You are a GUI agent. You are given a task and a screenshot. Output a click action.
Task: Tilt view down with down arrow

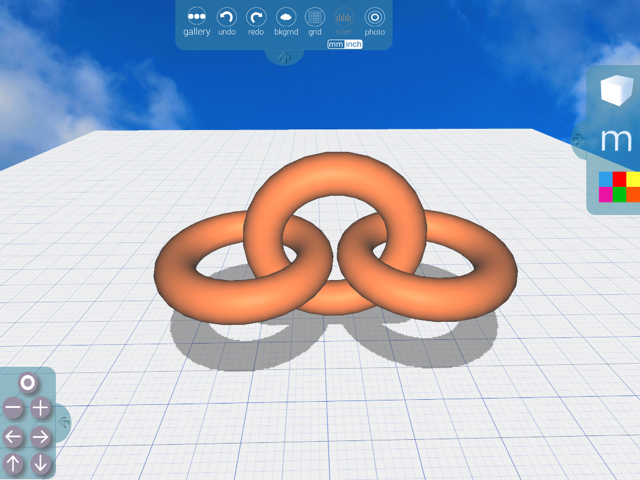tap(40, 464)
